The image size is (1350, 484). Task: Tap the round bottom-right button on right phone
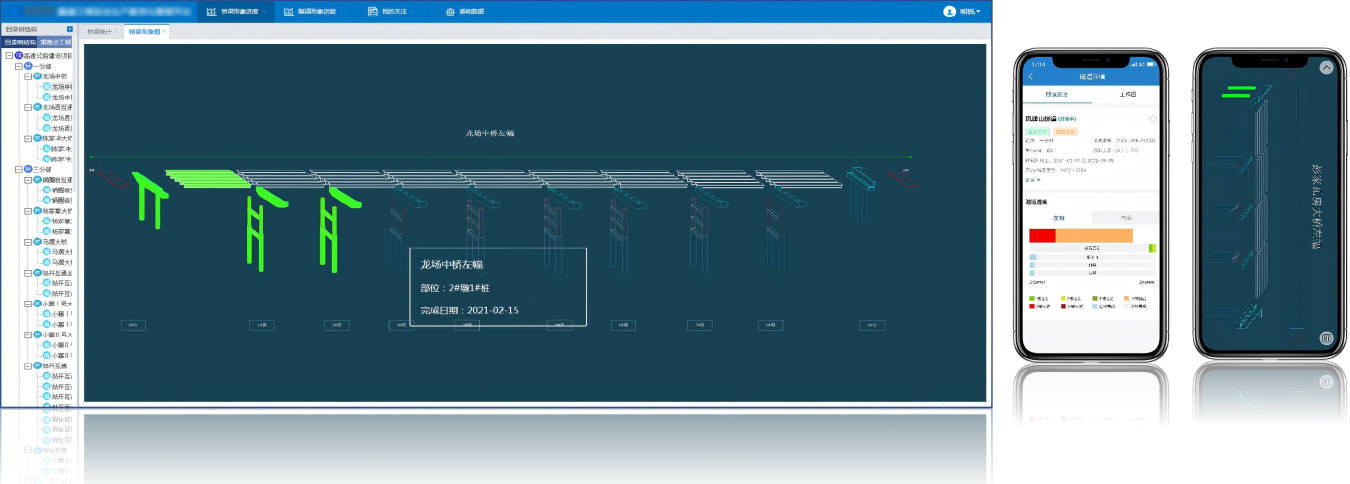[1326, 338]
